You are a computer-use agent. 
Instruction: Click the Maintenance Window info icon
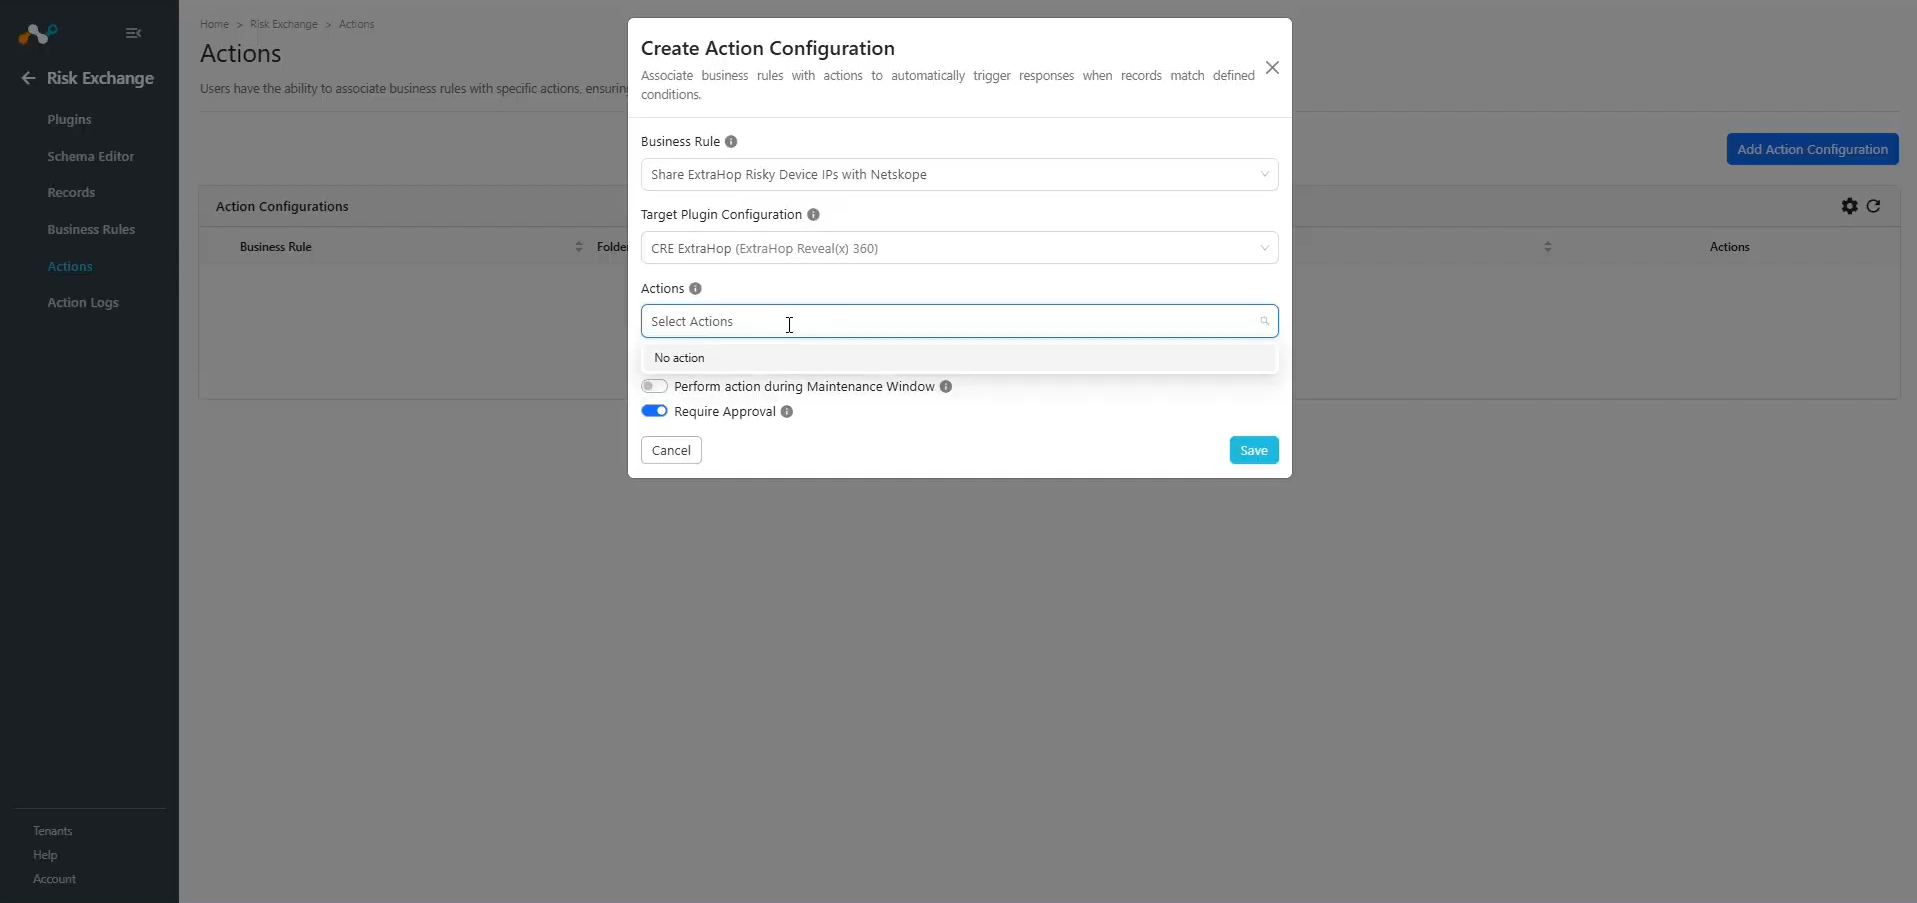[945, 387]
